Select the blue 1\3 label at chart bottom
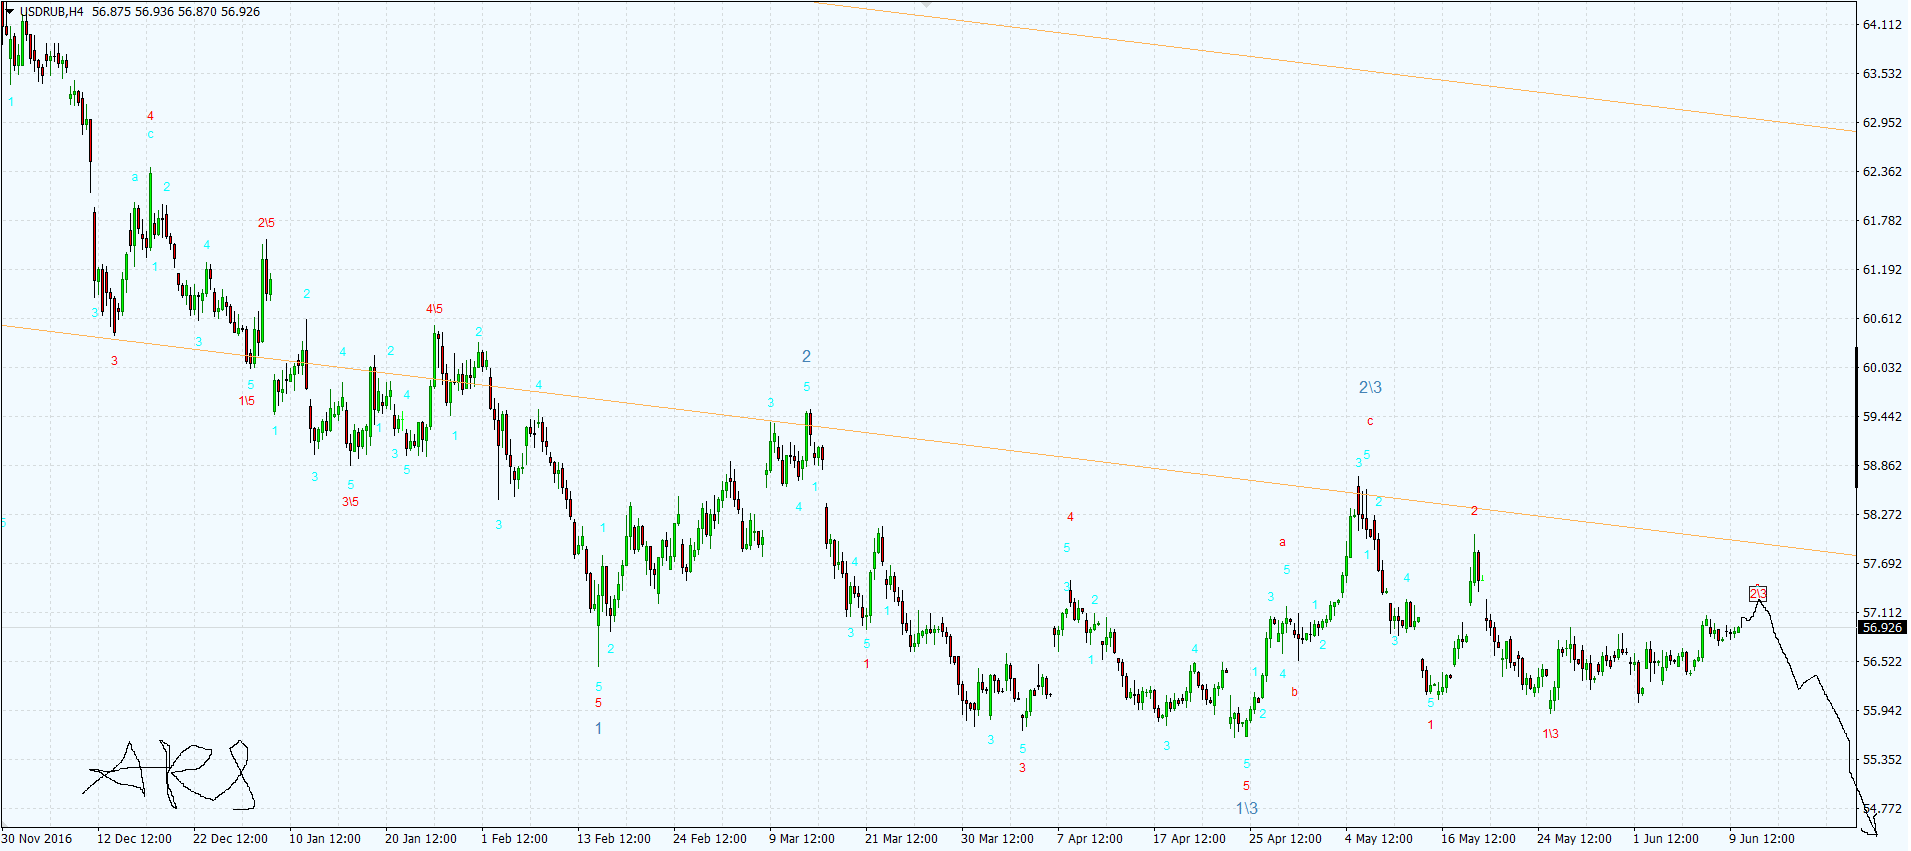This screenshot has height=851, width=1911. 1246,808
